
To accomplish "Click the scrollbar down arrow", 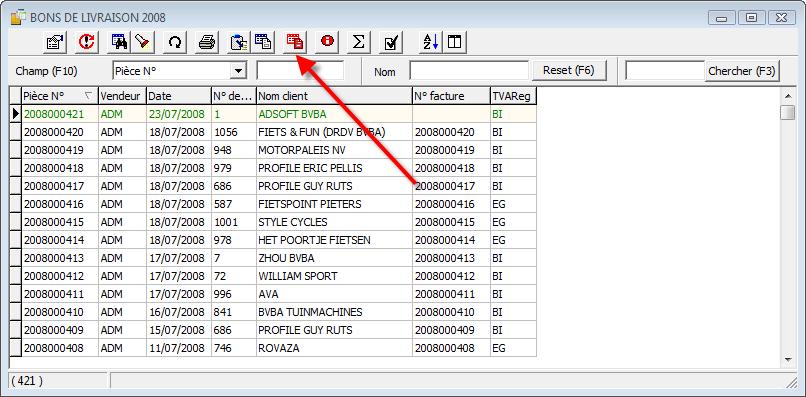I will pos(787,359).
